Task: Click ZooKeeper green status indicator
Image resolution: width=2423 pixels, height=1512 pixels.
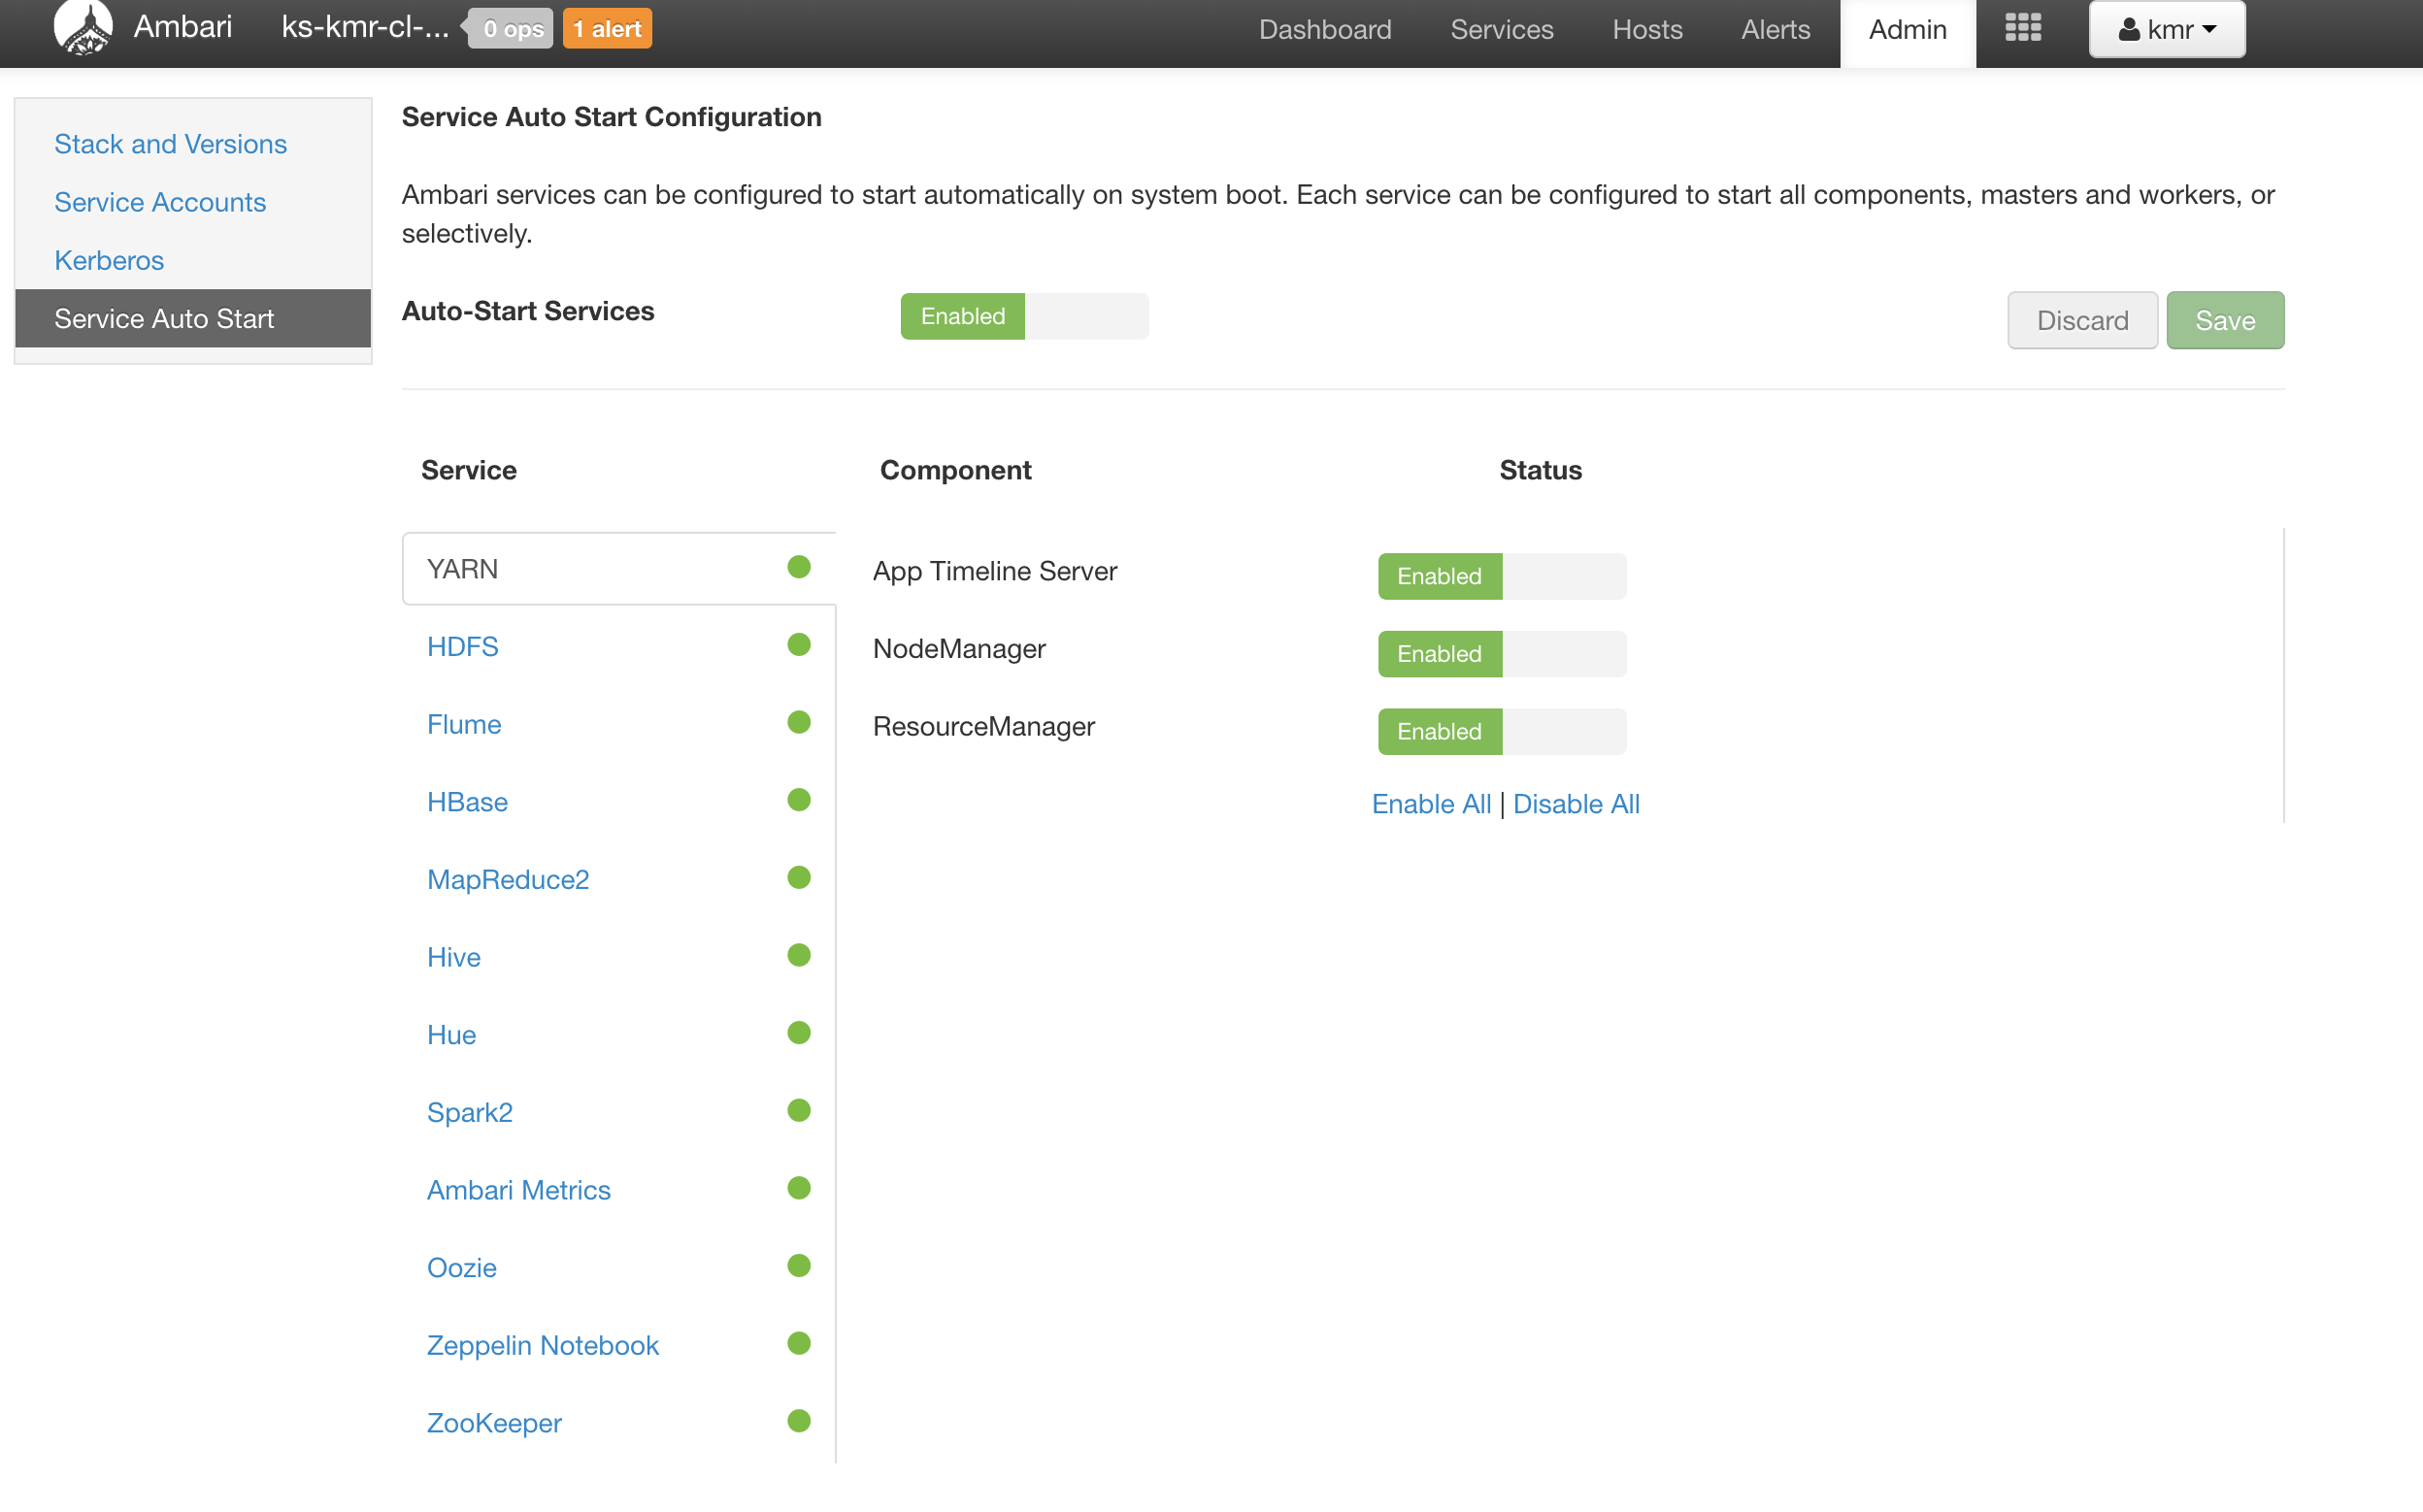Action: click(798, 1421)
